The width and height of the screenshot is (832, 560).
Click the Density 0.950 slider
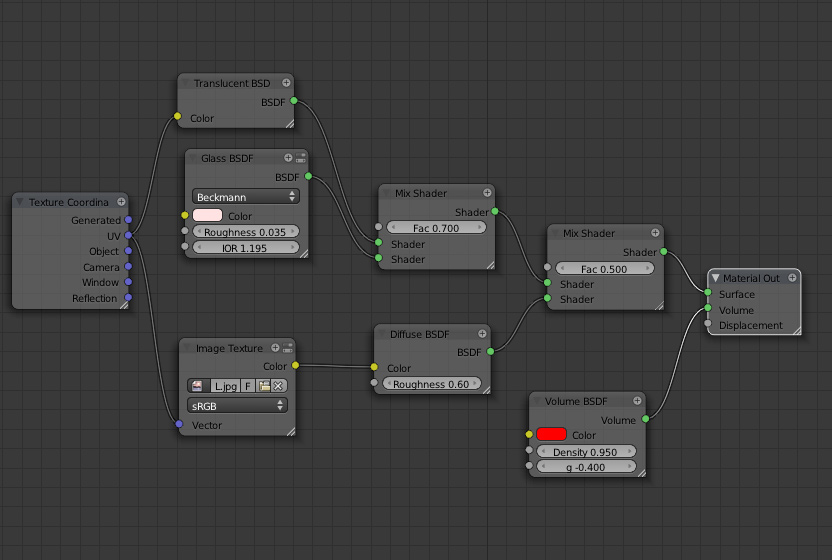[586, 452]
